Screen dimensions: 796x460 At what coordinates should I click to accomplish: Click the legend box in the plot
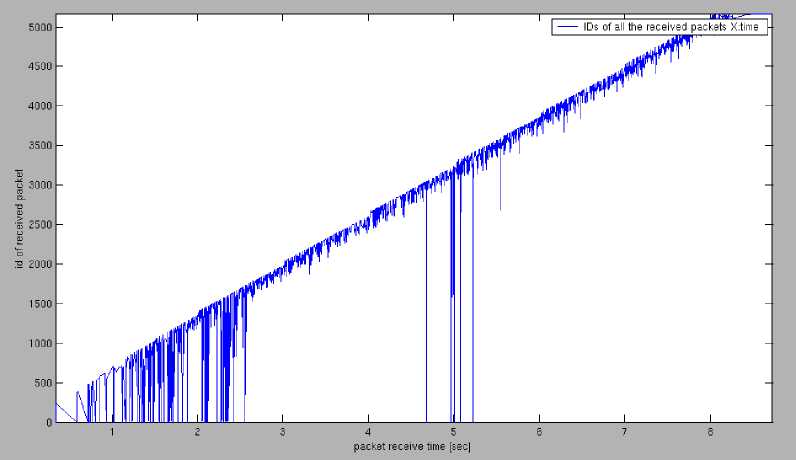pyautogui.click(x=659, y=27)
